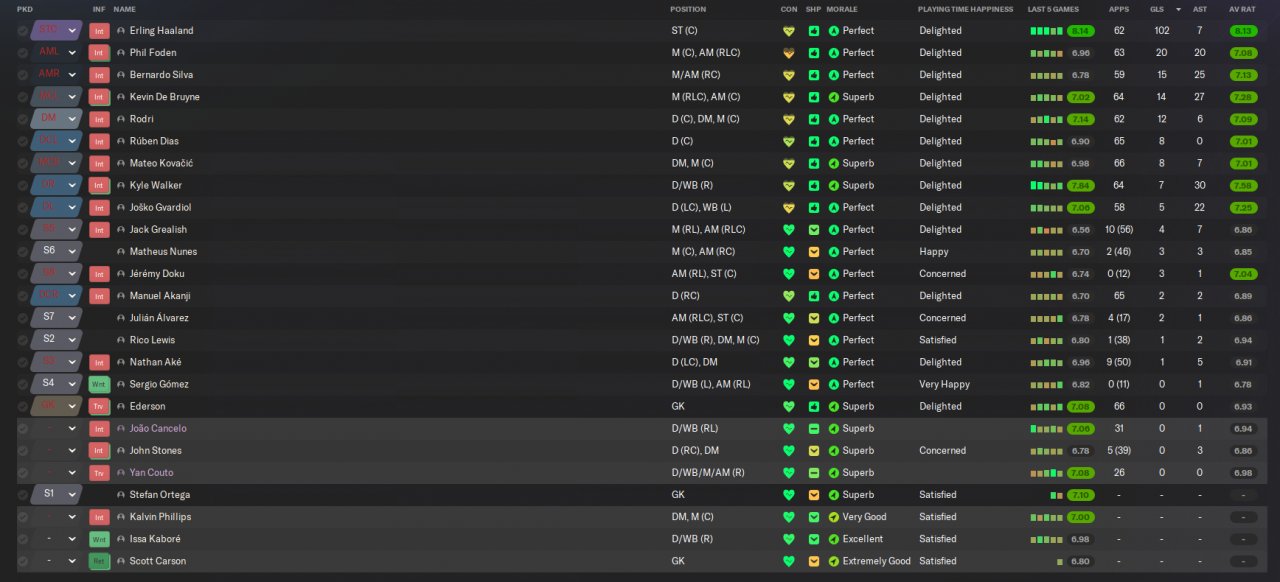Click the match sharpness icon for Rico Lewis

pos(814,340)
